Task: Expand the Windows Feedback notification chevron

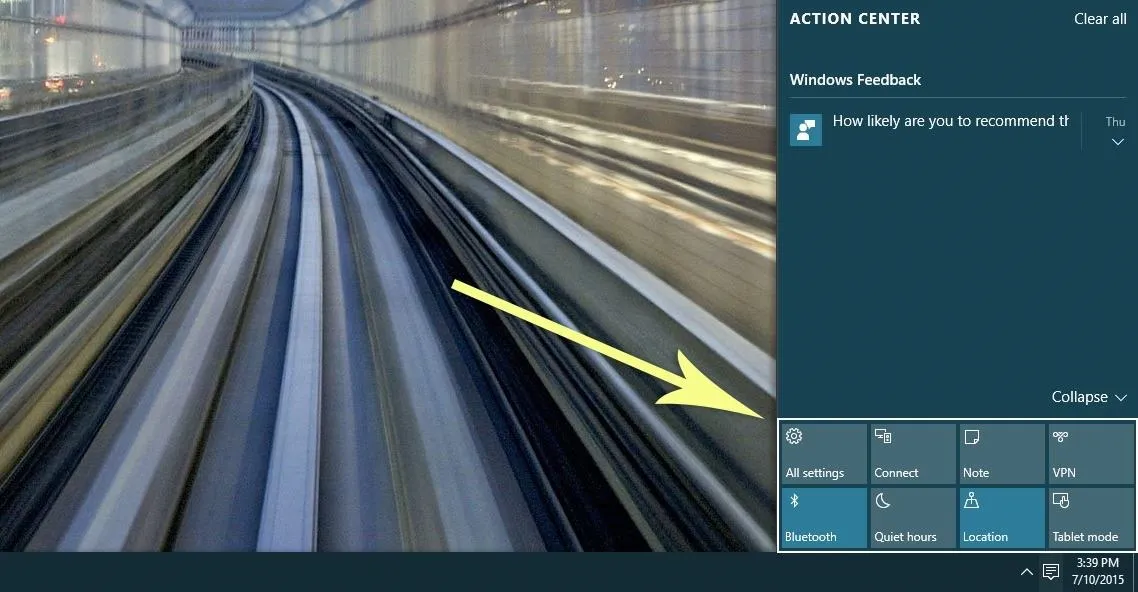Action: click(x=1118, y=142)
